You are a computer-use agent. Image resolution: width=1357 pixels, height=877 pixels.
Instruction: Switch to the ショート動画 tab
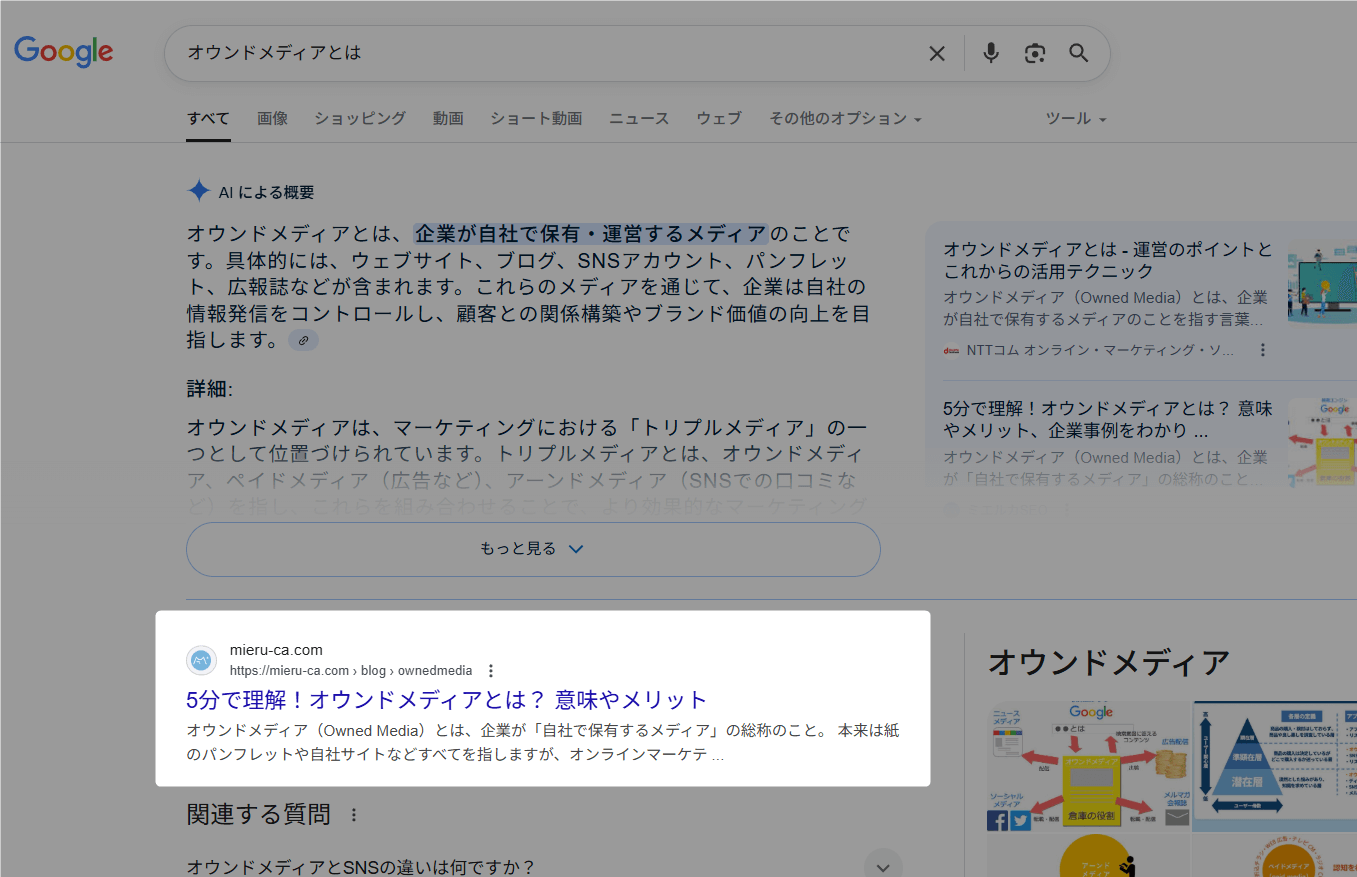[x=536, y=118]
